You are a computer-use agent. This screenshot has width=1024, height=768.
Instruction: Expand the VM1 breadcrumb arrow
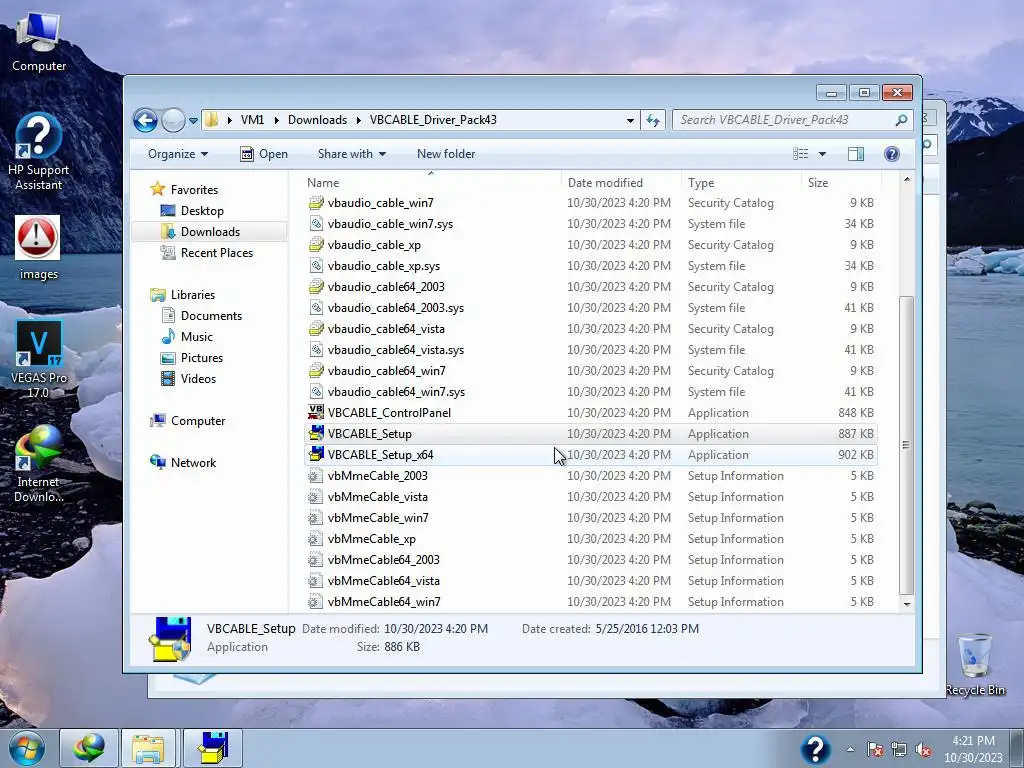click(277, 120)
